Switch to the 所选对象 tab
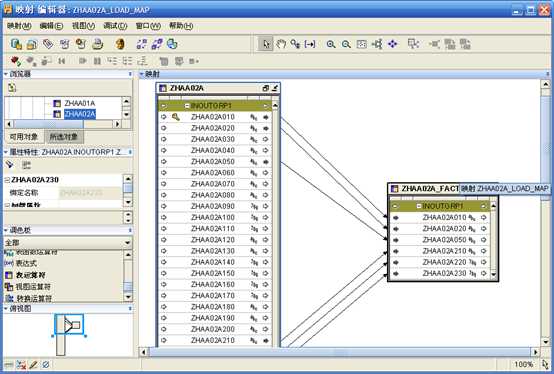The width and height of the screenshot is (554, 374). [x=64, y=137]
